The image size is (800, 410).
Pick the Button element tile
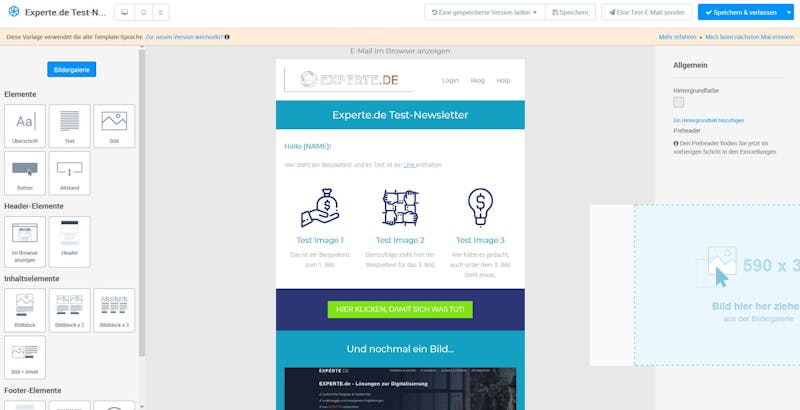(x=24, y=173)
